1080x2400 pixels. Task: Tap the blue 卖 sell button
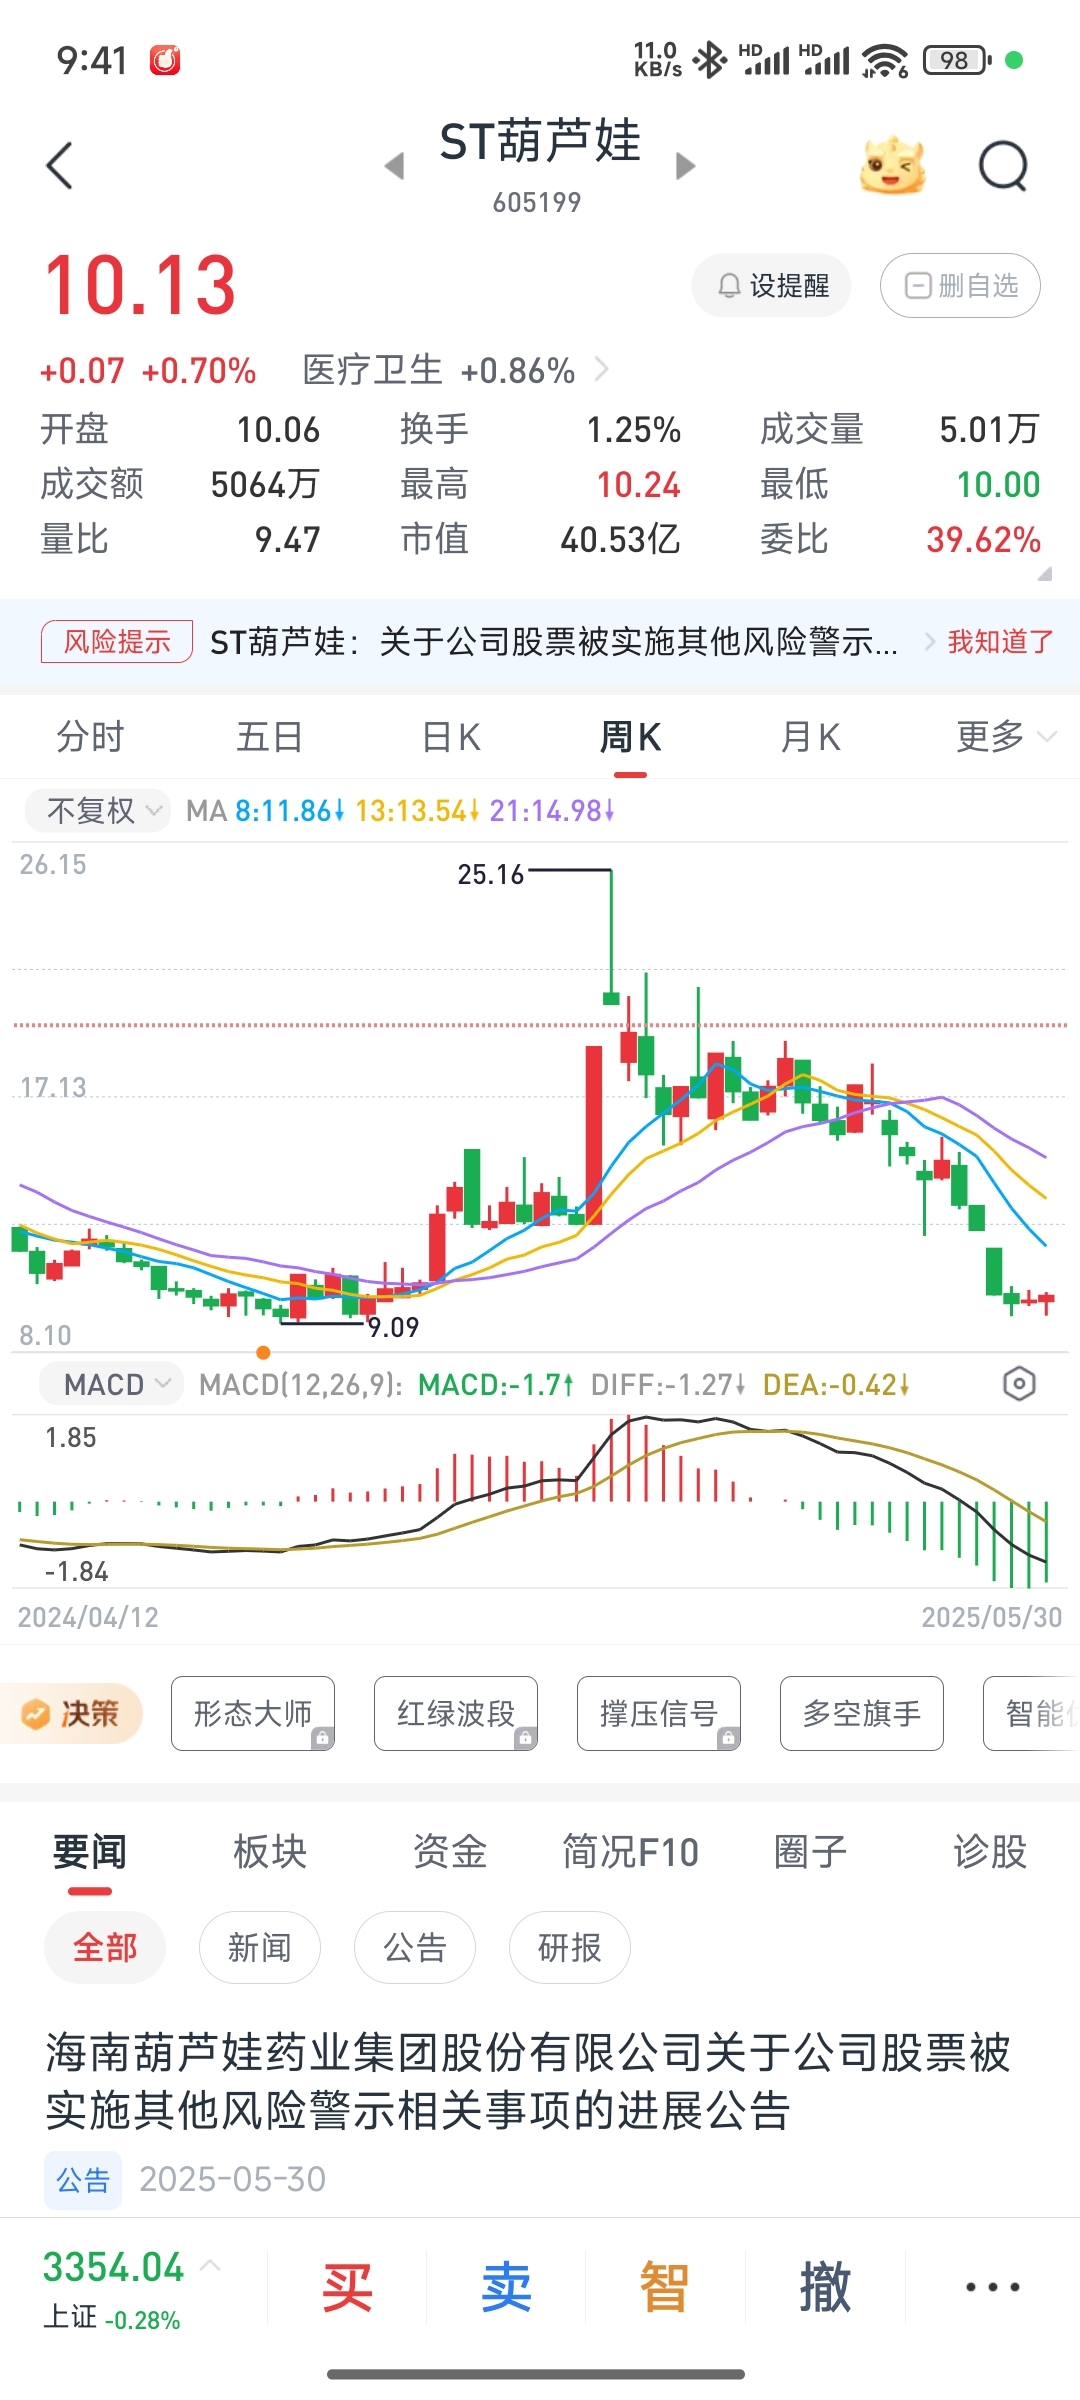pos(506,2287)
